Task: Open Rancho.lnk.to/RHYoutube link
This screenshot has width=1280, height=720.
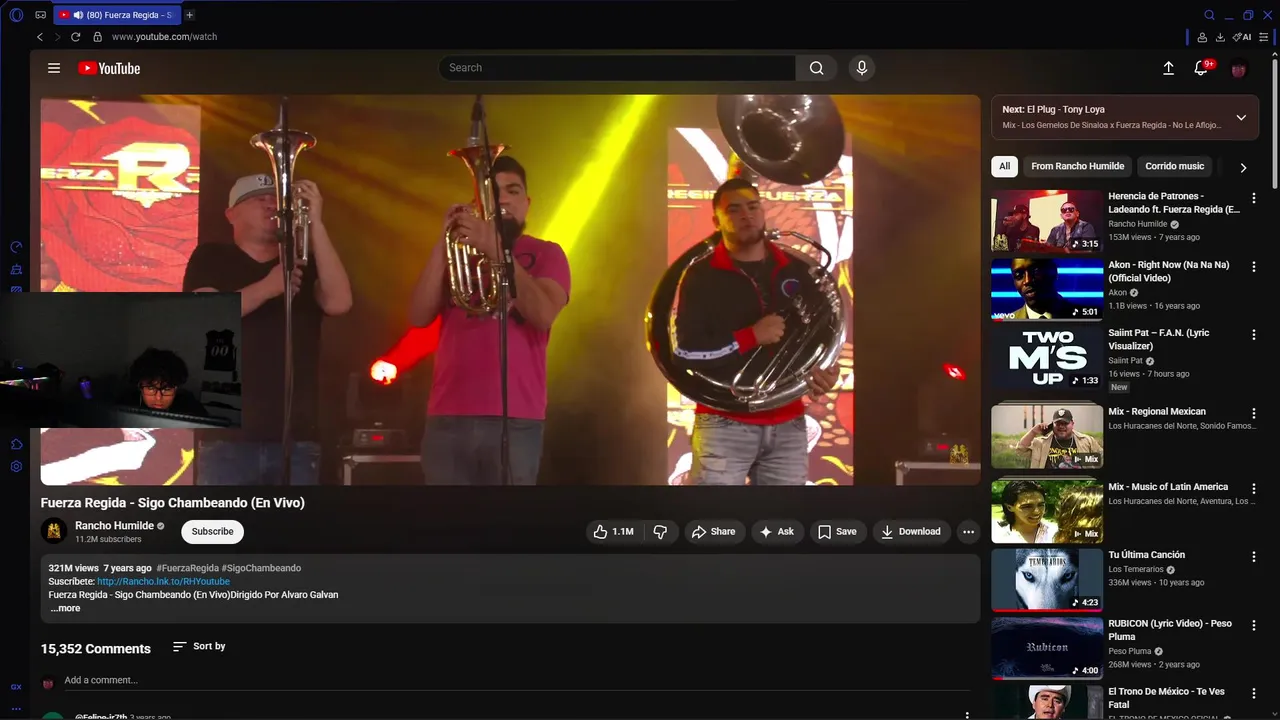Action: point(163,581)
